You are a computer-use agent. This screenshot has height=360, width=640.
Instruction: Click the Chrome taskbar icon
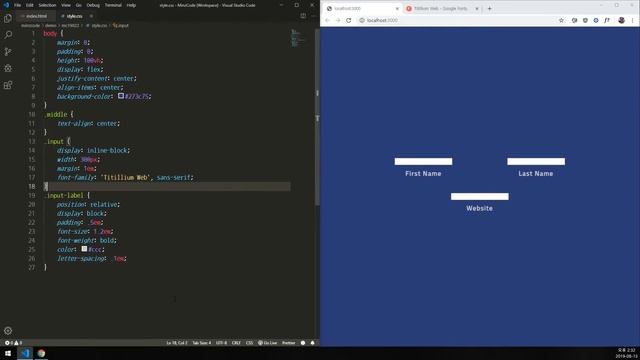point(41,353)
